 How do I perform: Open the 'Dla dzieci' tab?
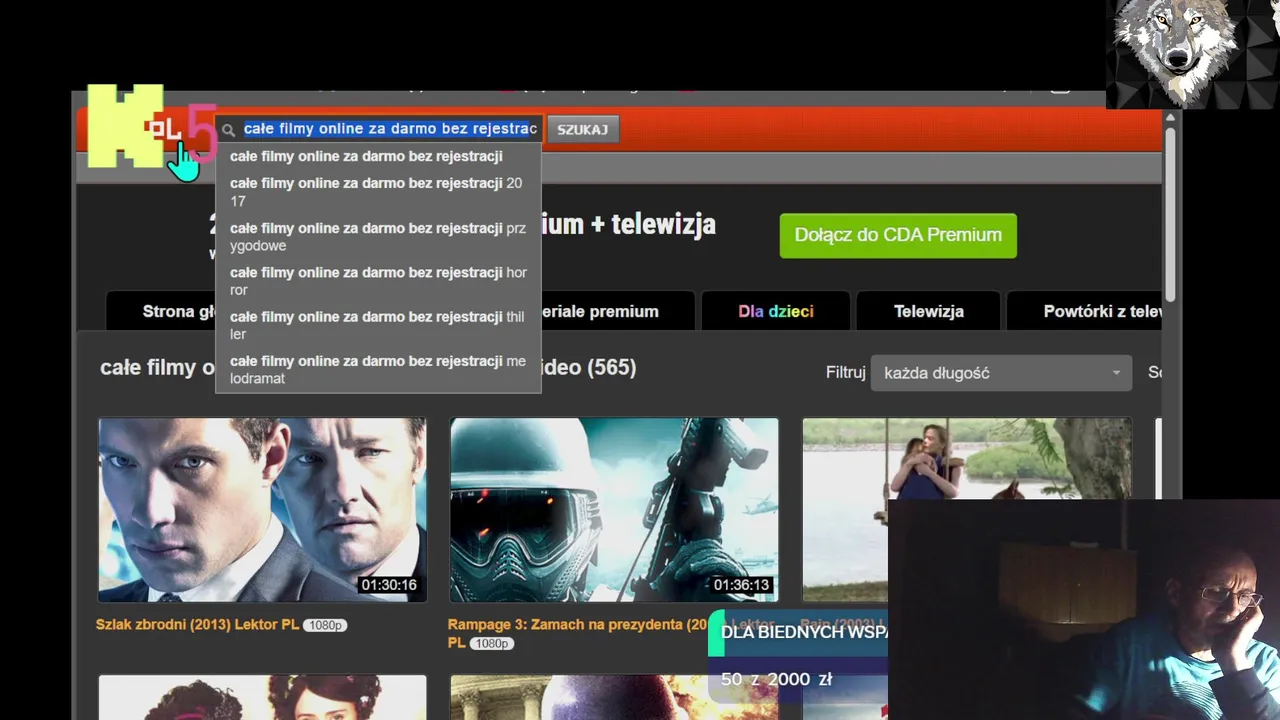coord(776,311)
